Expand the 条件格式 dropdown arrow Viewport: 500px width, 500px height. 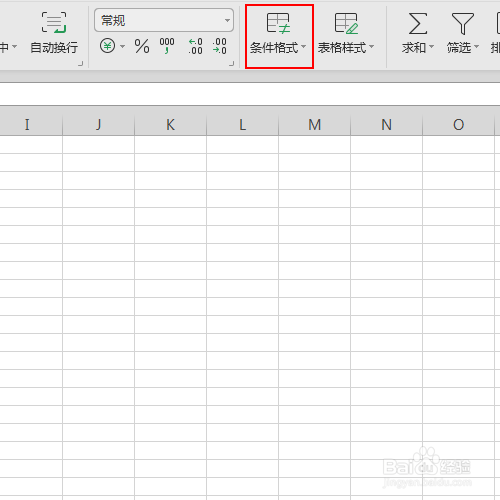tap(303, 47)
